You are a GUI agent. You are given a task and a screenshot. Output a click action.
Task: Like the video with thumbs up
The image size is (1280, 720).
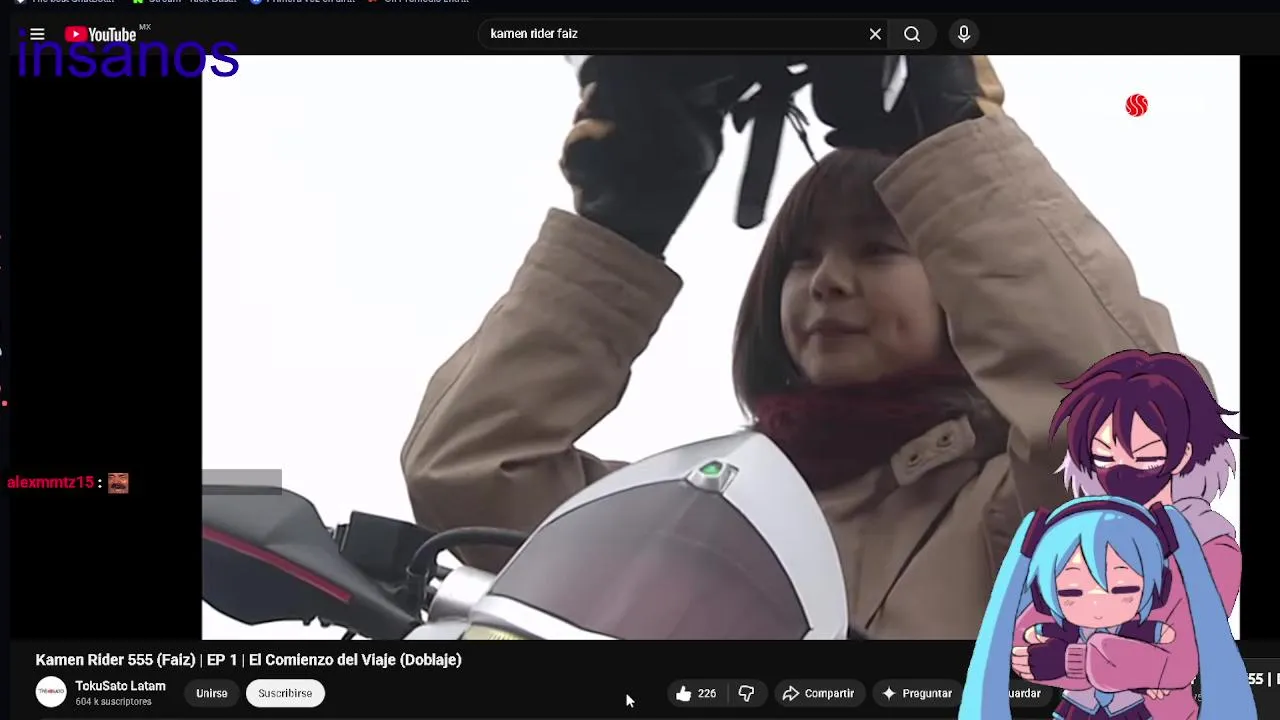tap(696, 693)
